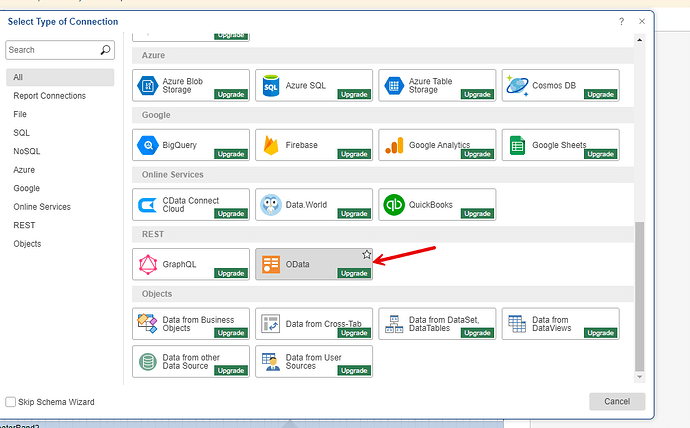
Task: Click Upgrade badge on Firebase
Action: point(354,154)
